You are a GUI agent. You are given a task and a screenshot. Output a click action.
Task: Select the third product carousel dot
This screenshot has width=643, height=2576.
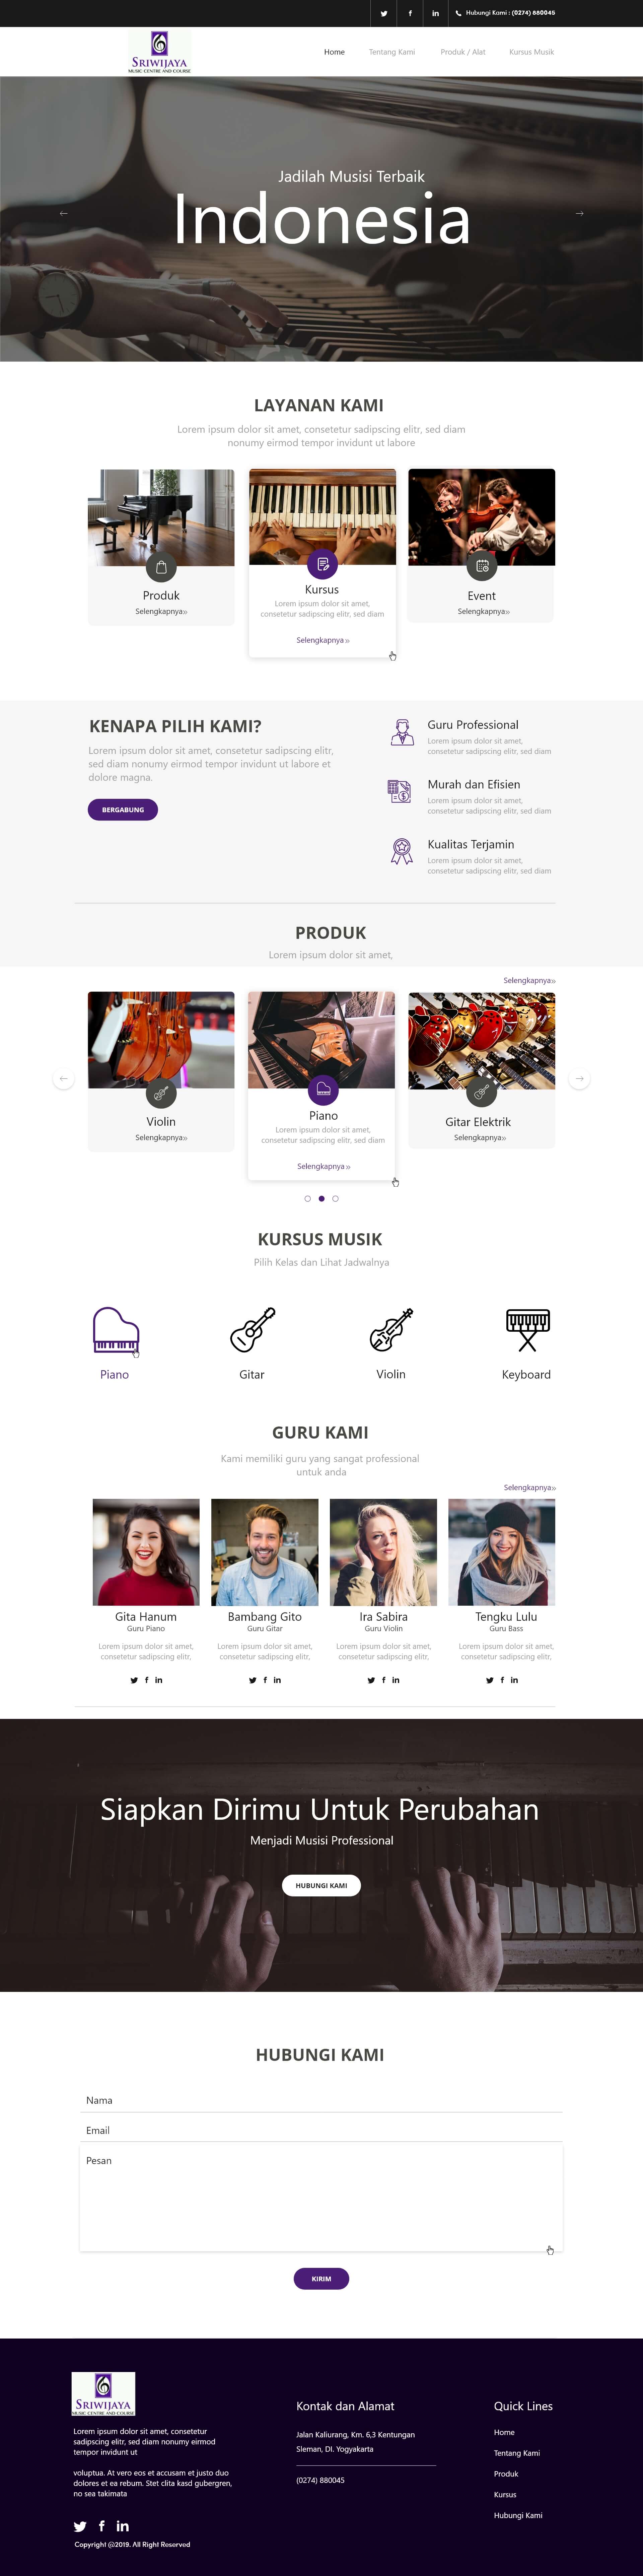(x=335, y=1198)
